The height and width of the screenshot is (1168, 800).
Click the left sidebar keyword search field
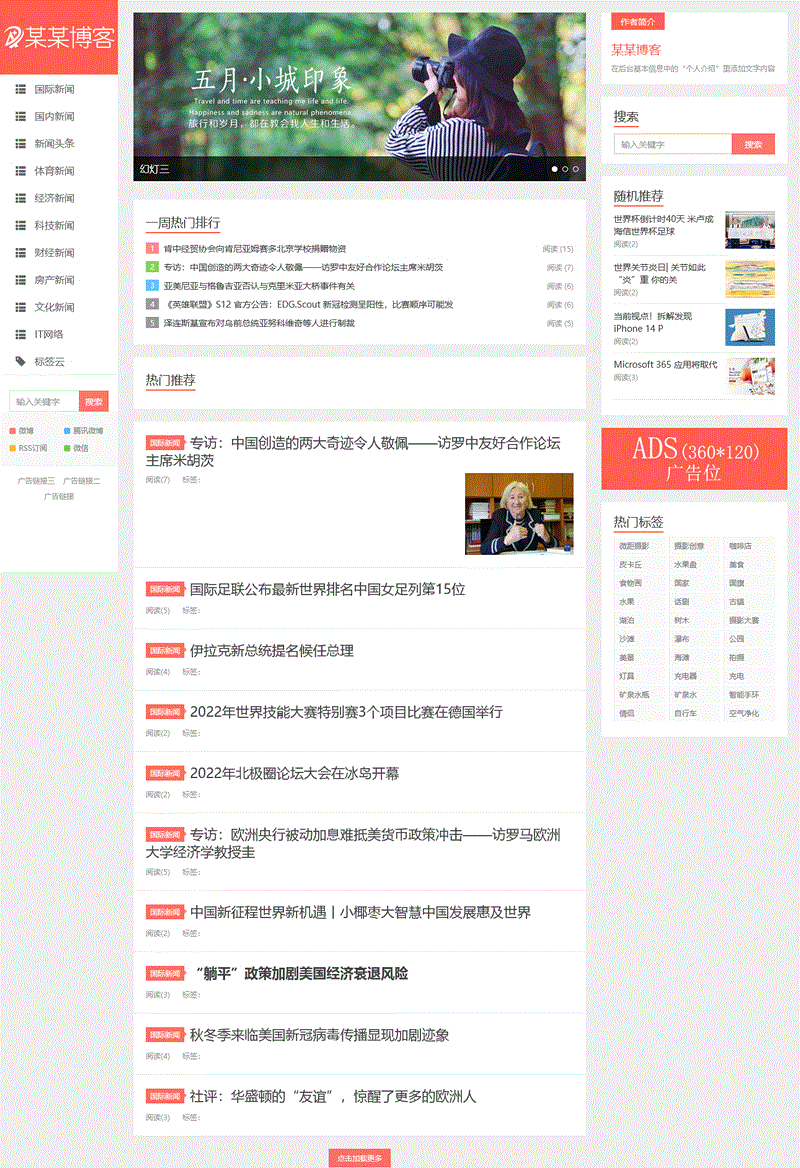tap(44, 401)
